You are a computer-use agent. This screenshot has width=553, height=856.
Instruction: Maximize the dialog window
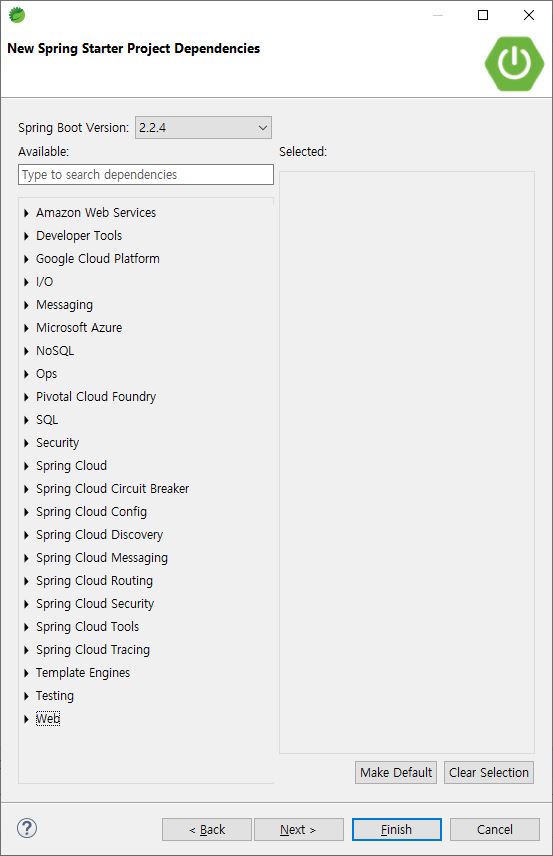point(483,15)
